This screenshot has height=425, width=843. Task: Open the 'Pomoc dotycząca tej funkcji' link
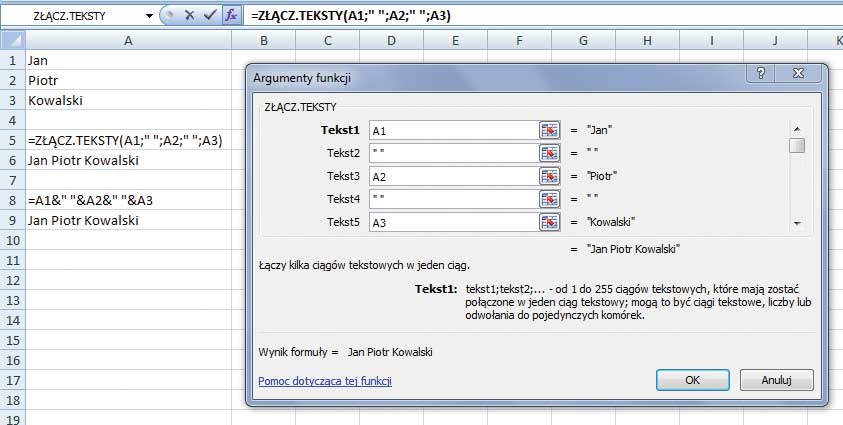324,381
